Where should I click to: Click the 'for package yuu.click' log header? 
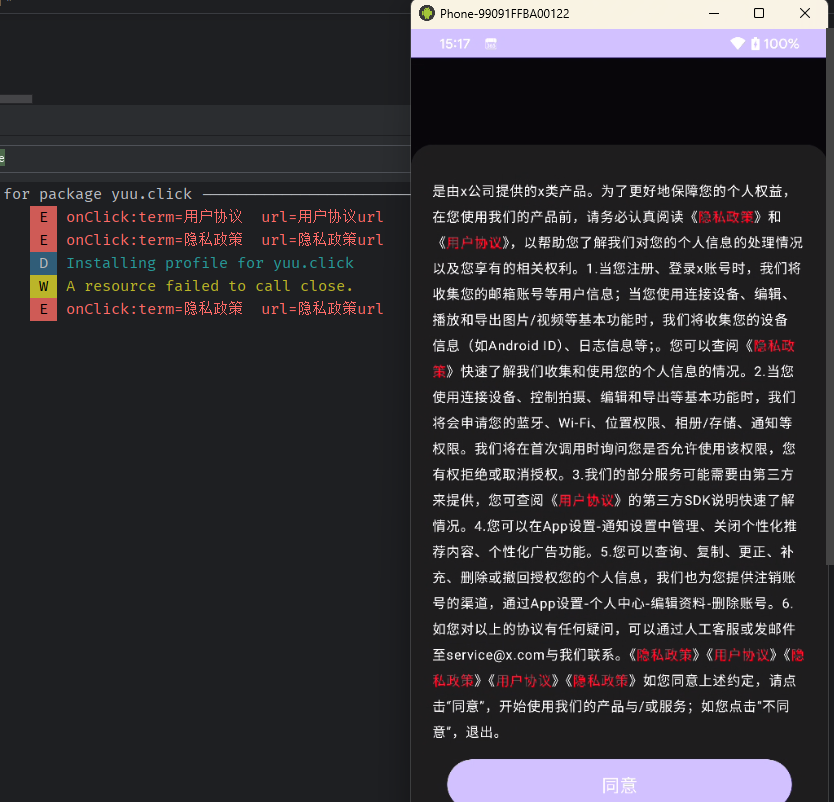98,194
